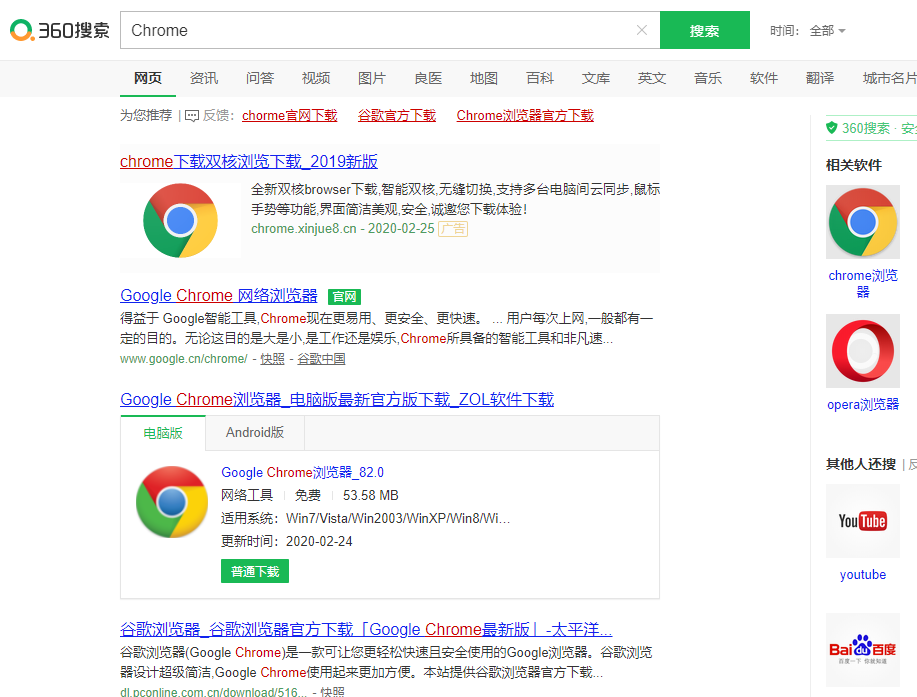Open the 资讯 search category
This screenshot has height=697, width=917.
[204, 78]
